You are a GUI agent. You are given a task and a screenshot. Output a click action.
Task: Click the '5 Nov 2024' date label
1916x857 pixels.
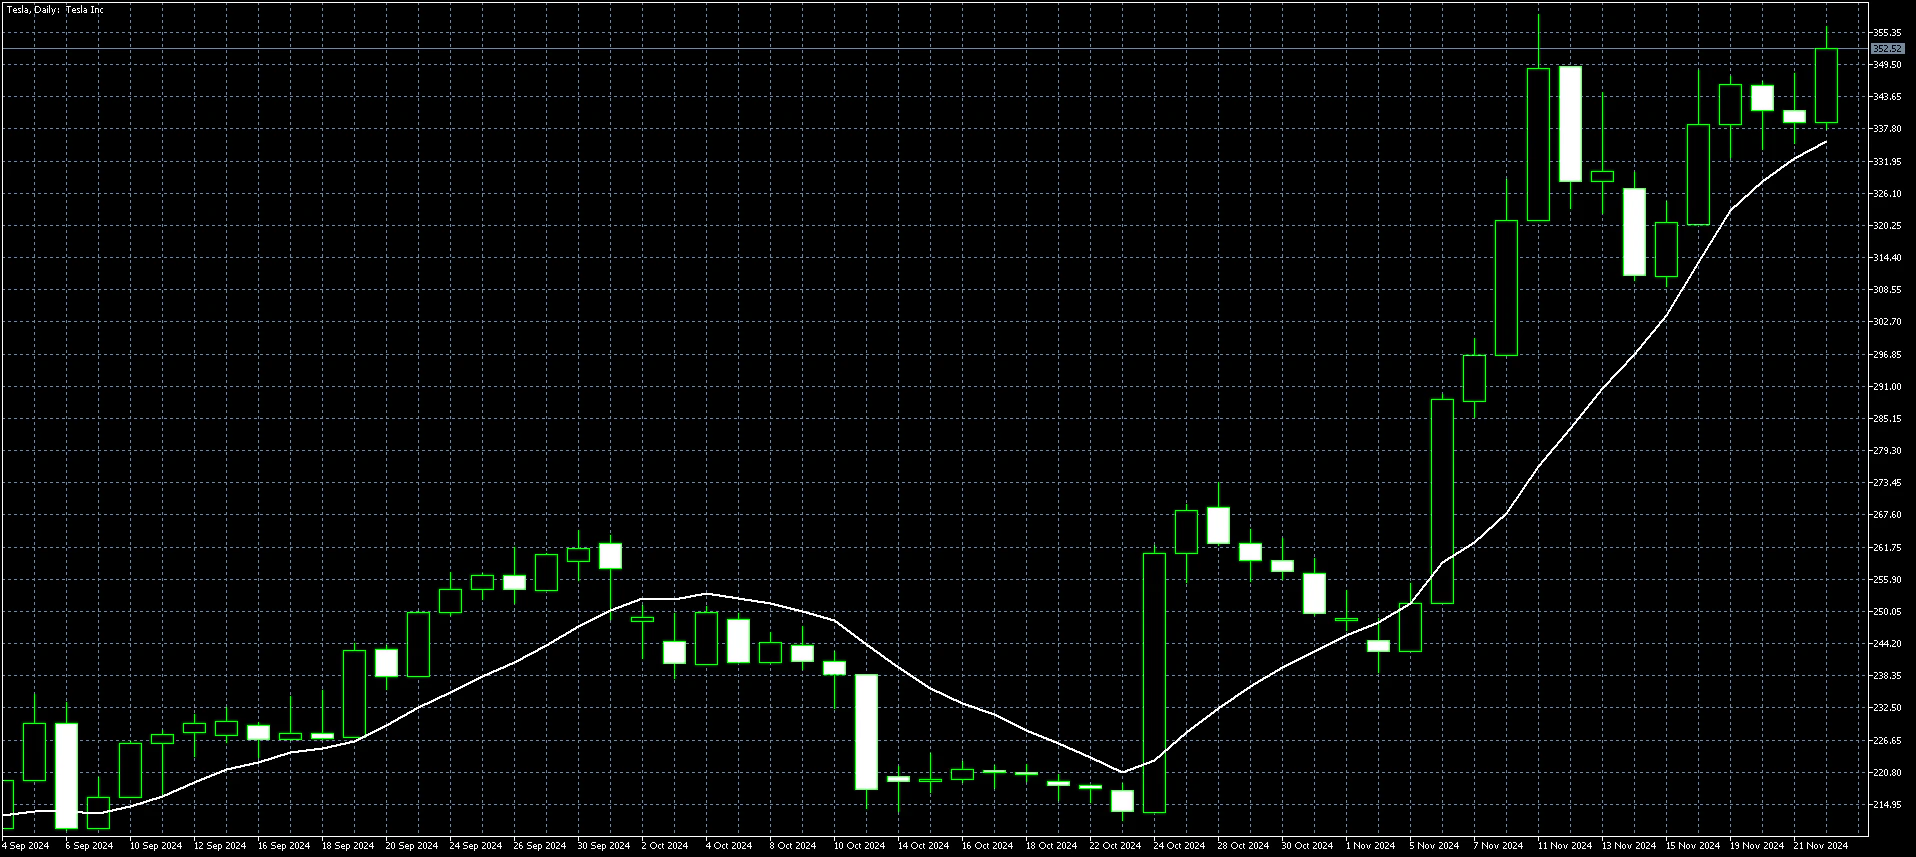1434,846
